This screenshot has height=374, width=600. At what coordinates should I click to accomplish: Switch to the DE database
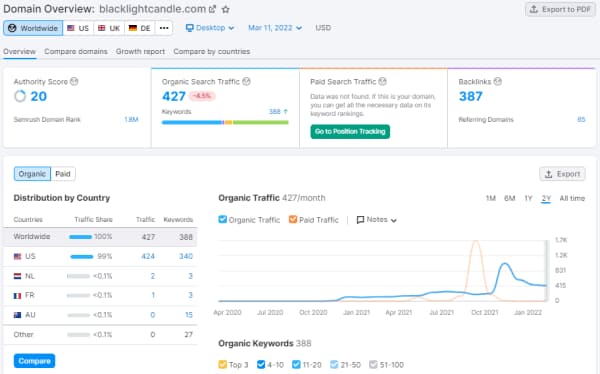pyautogui.click(x=140, y=28)
